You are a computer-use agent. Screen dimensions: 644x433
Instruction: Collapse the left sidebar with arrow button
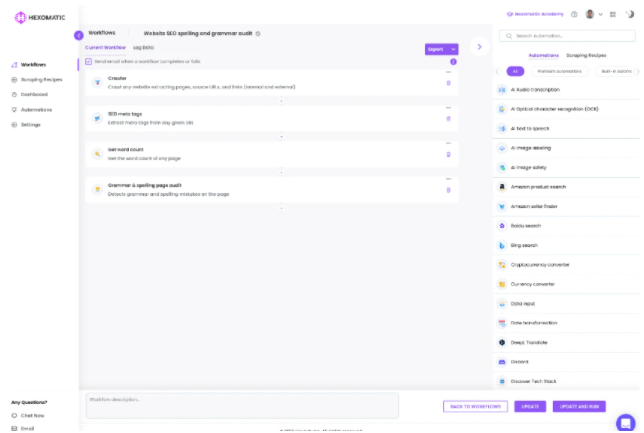click(x=79, y=36)
